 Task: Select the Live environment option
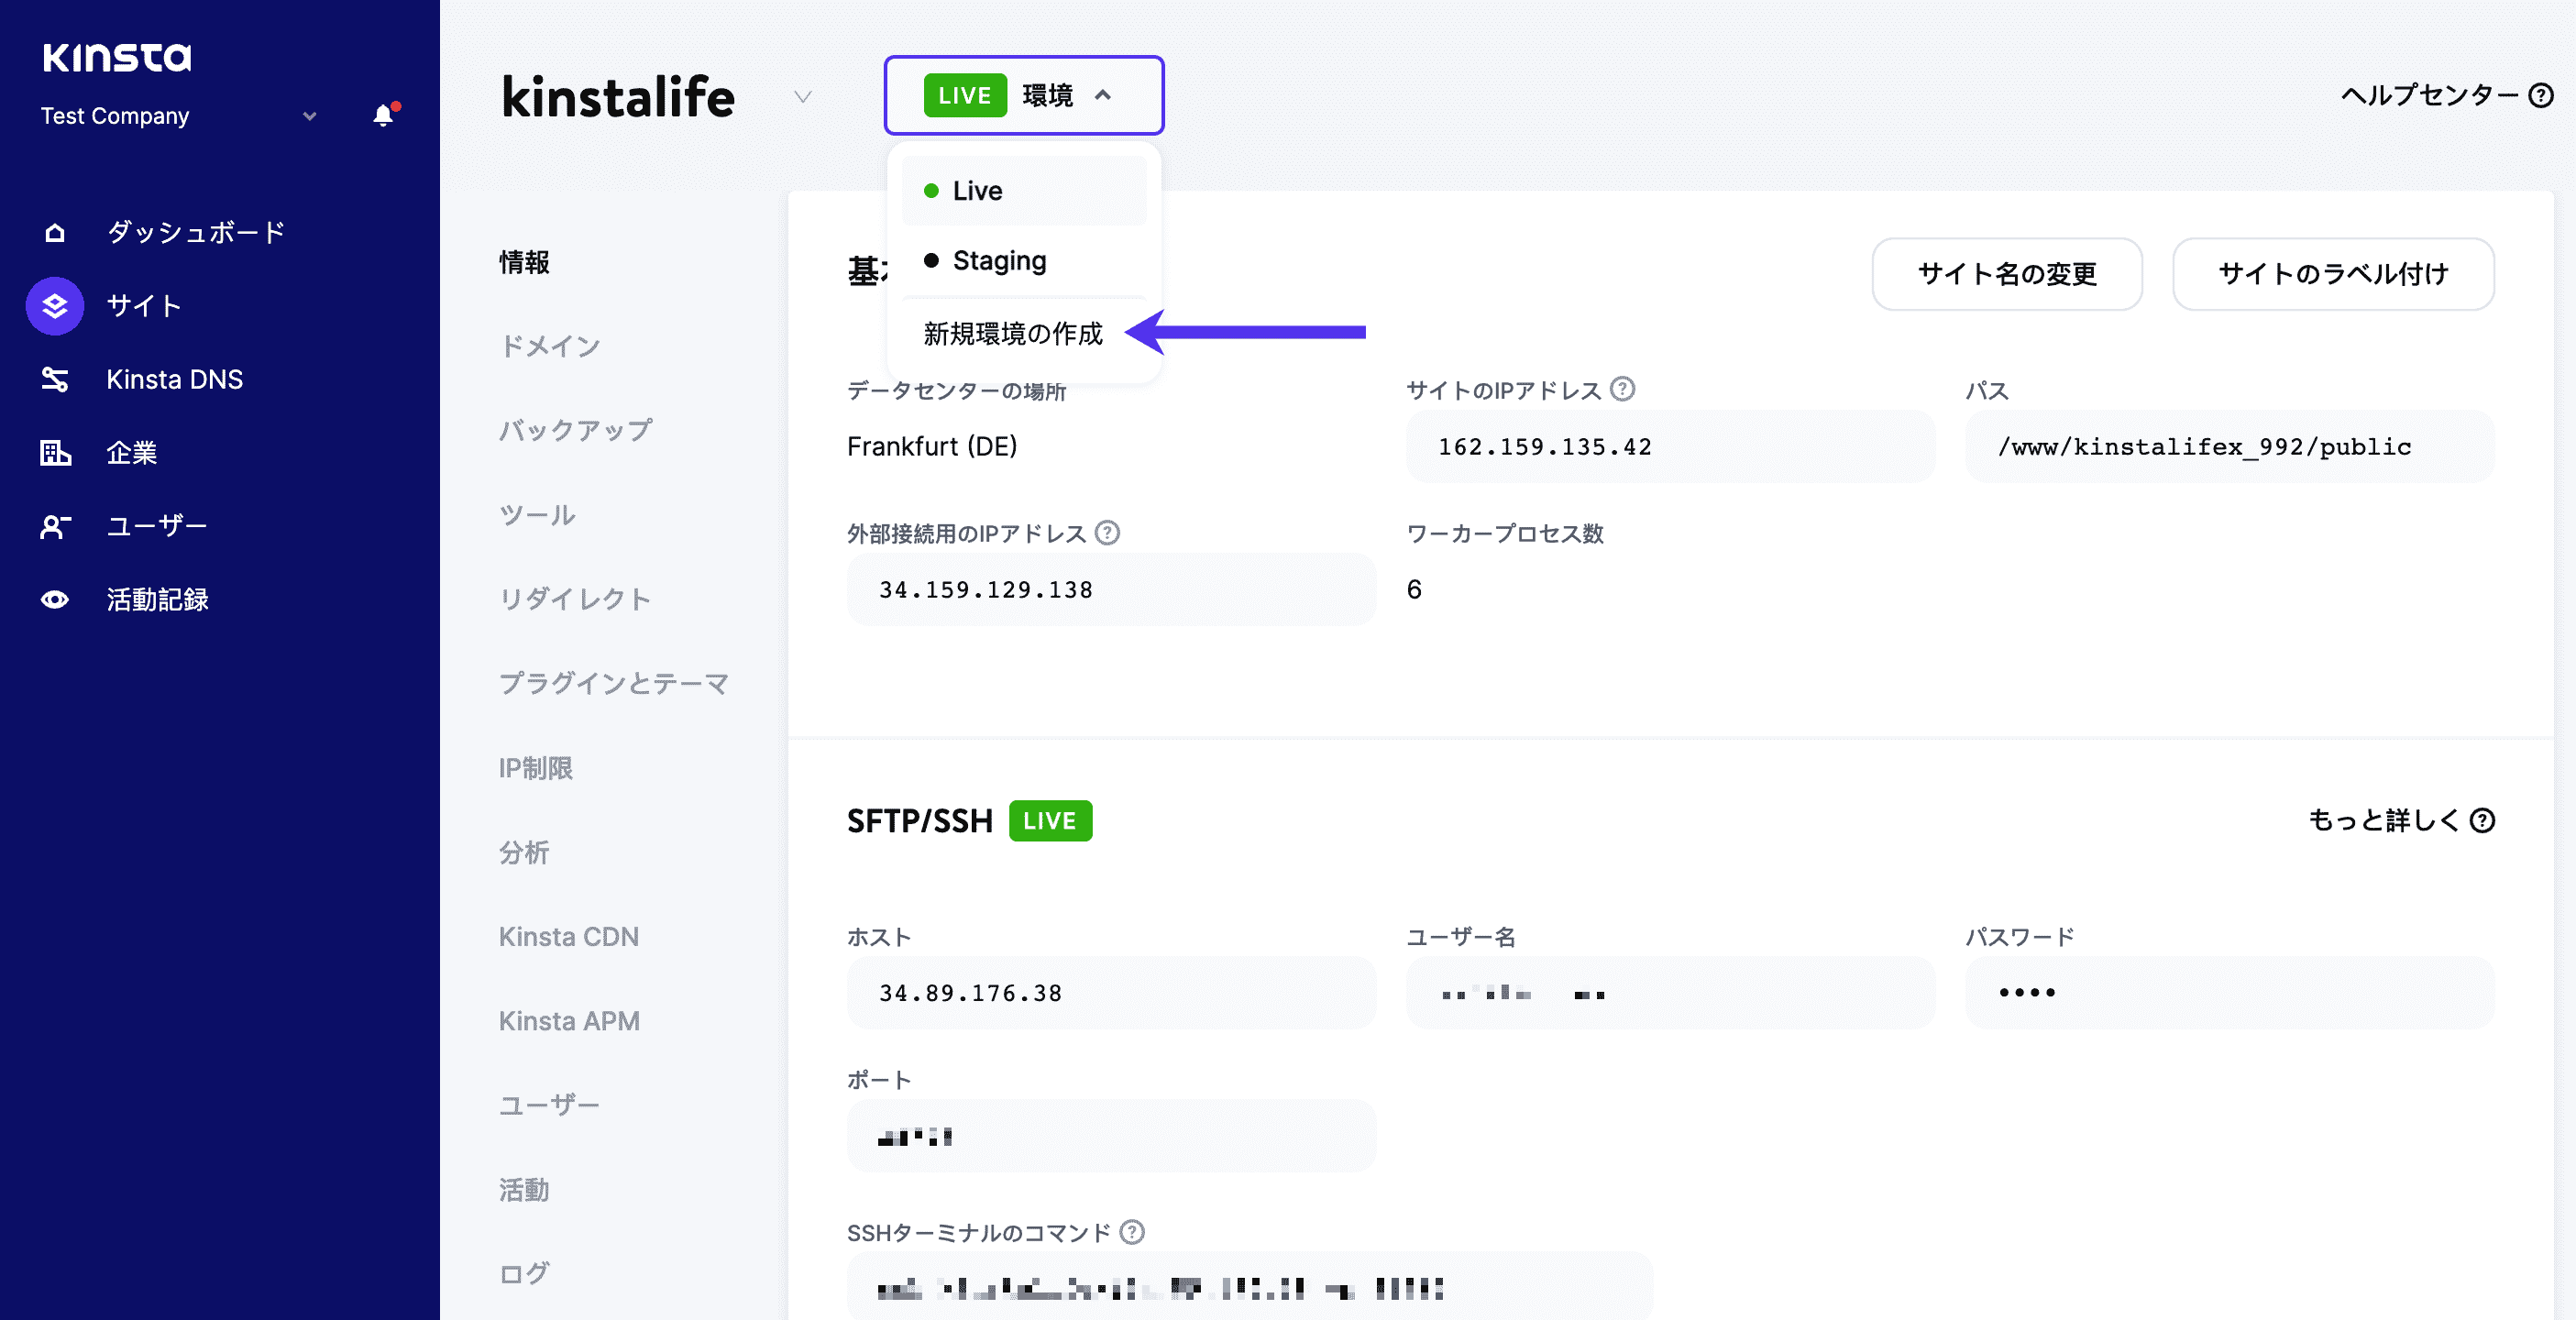pyautogui.click(x=977, y=191)
